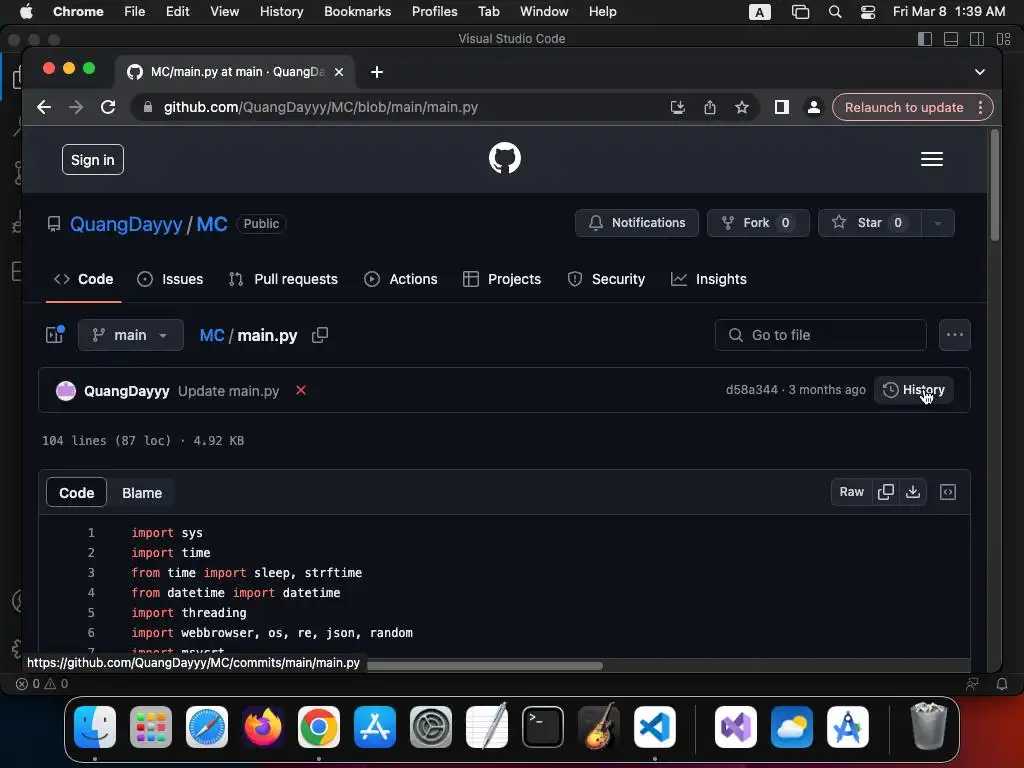Open Spotlight search in menu bar
Screen dimensions: 1024x768
[835, 12]
